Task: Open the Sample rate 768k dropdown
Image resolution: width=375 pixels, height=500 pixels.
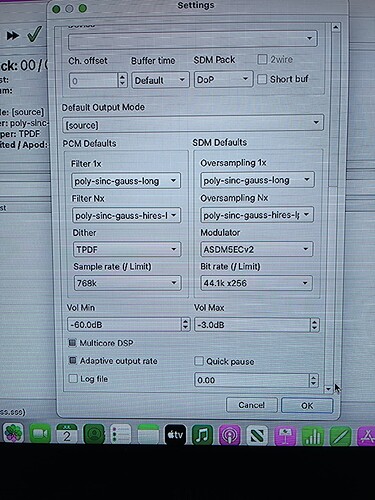Action: (127, 283)
